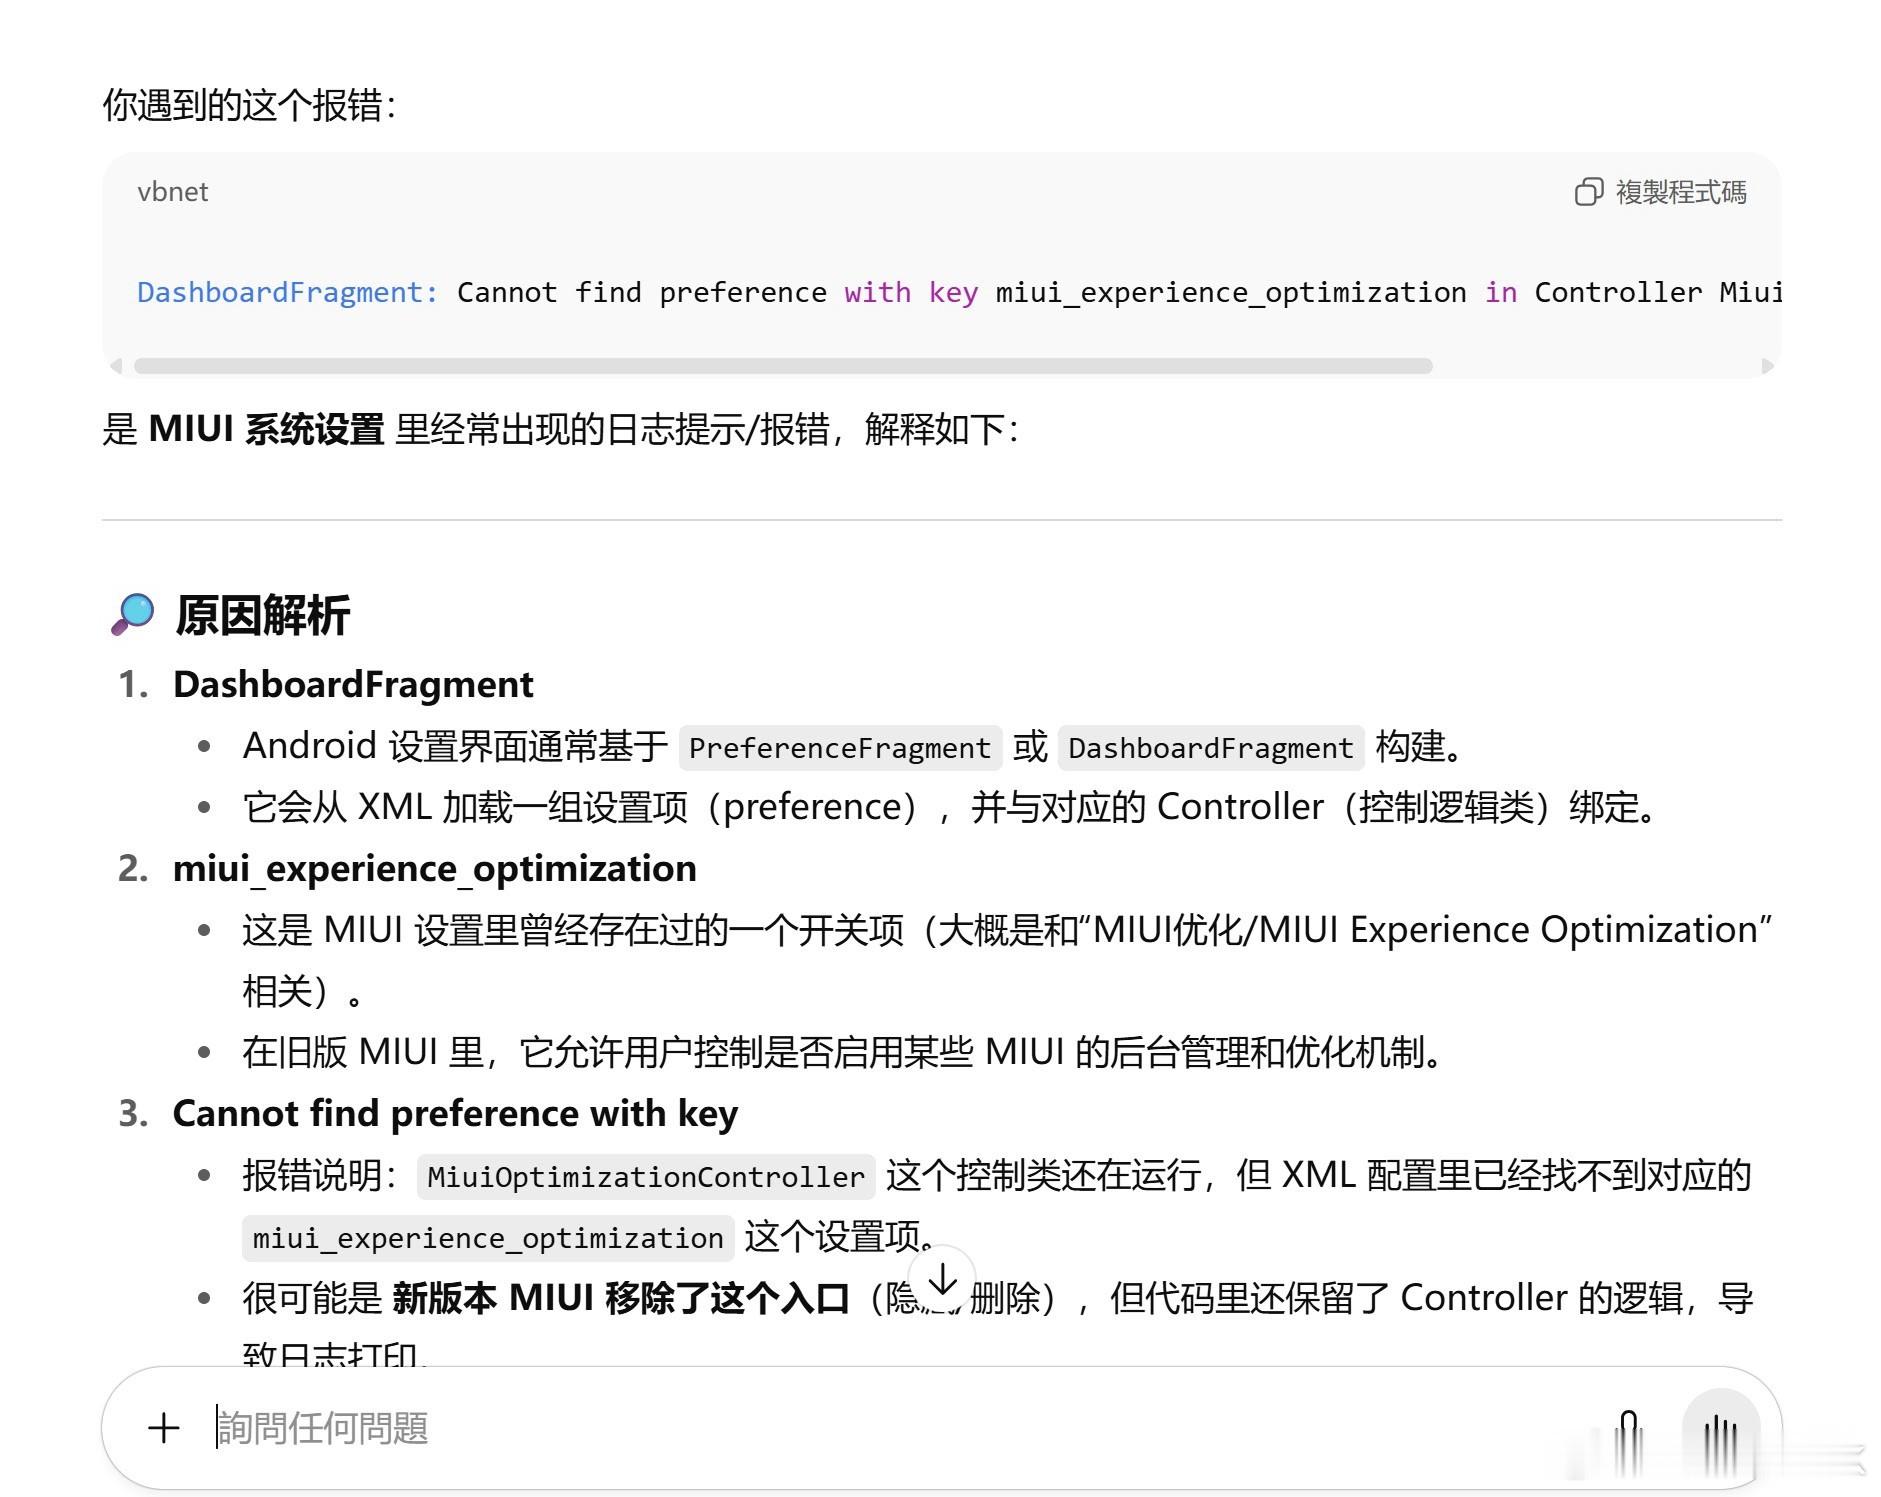Click the vbnet language label

173,192
